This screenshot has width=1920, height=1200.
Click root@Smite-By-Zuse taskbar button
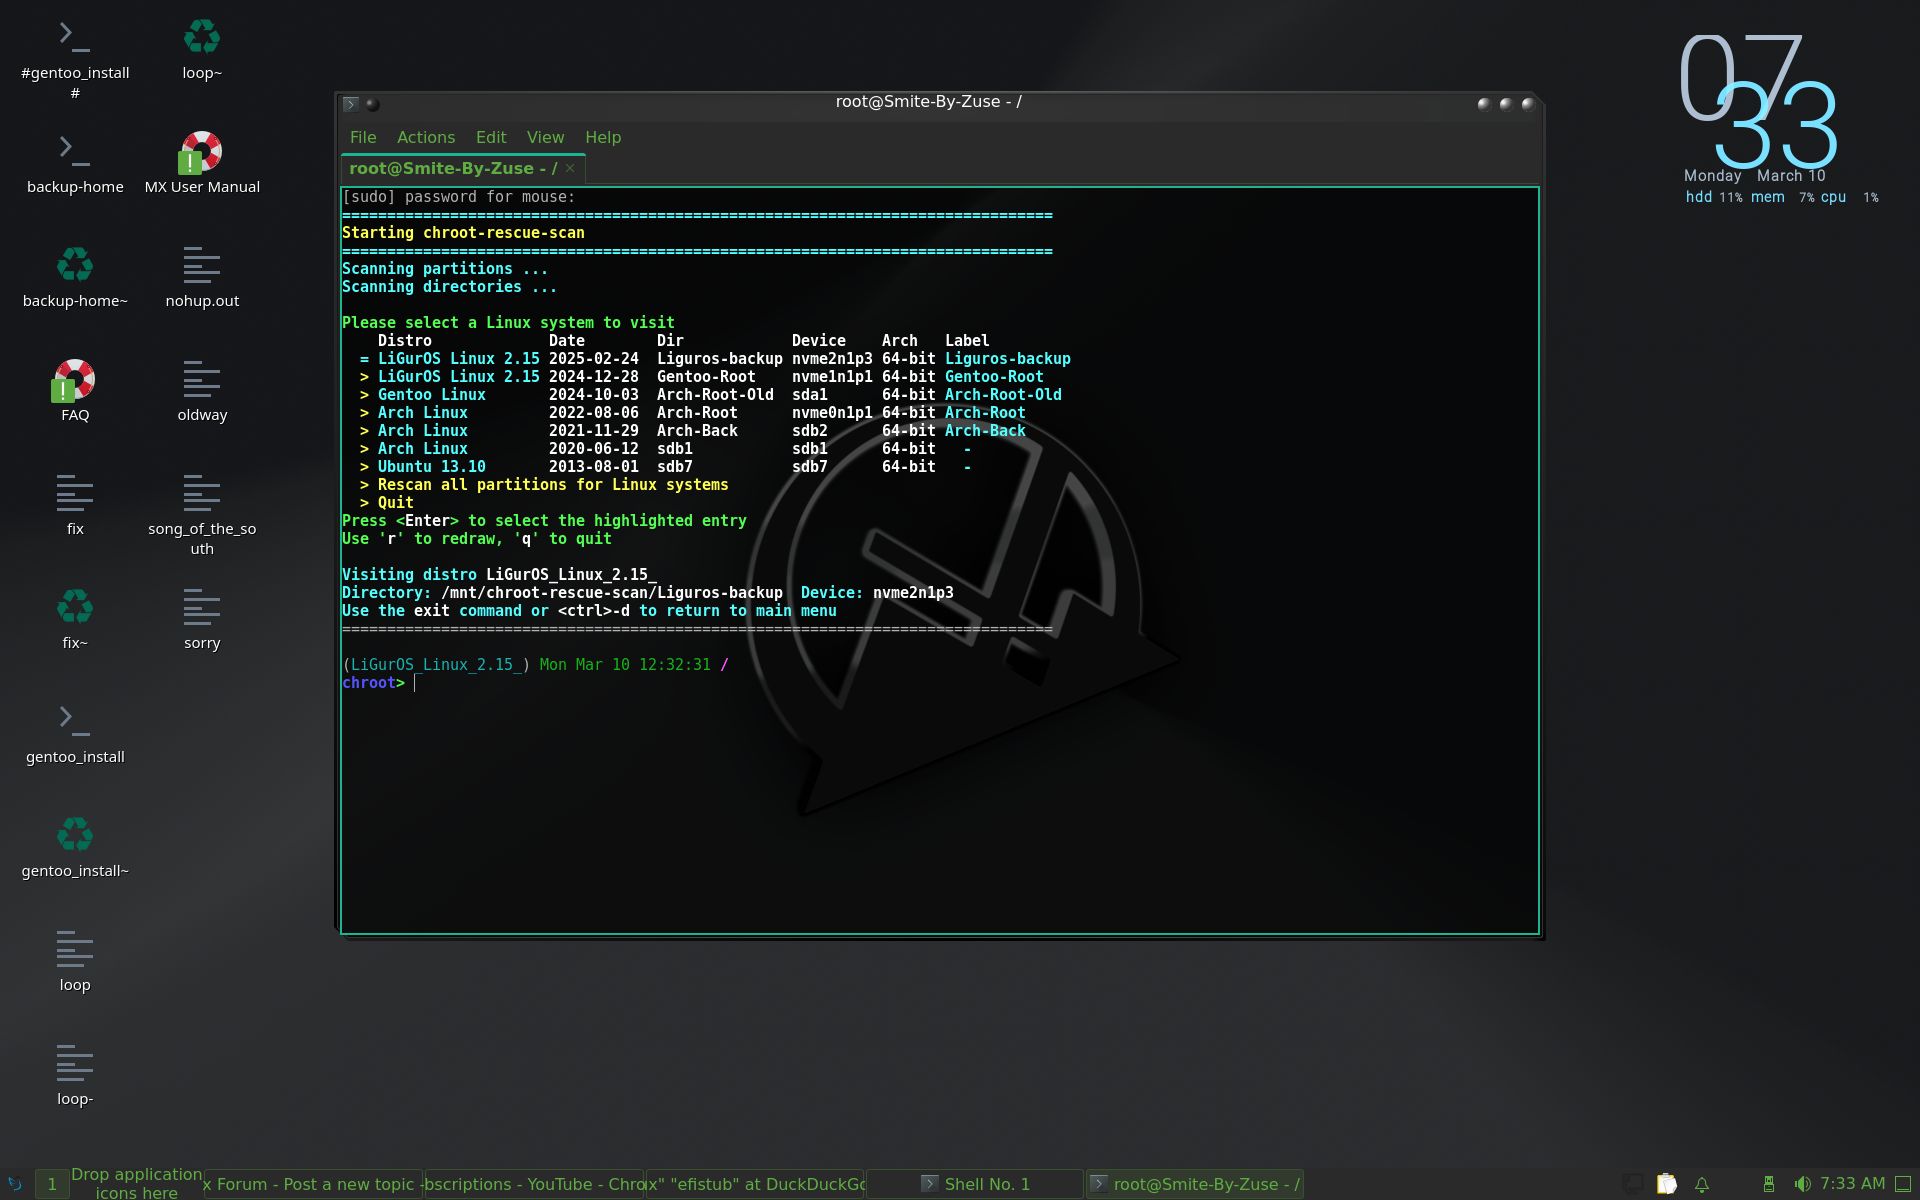point(1194,1184)
